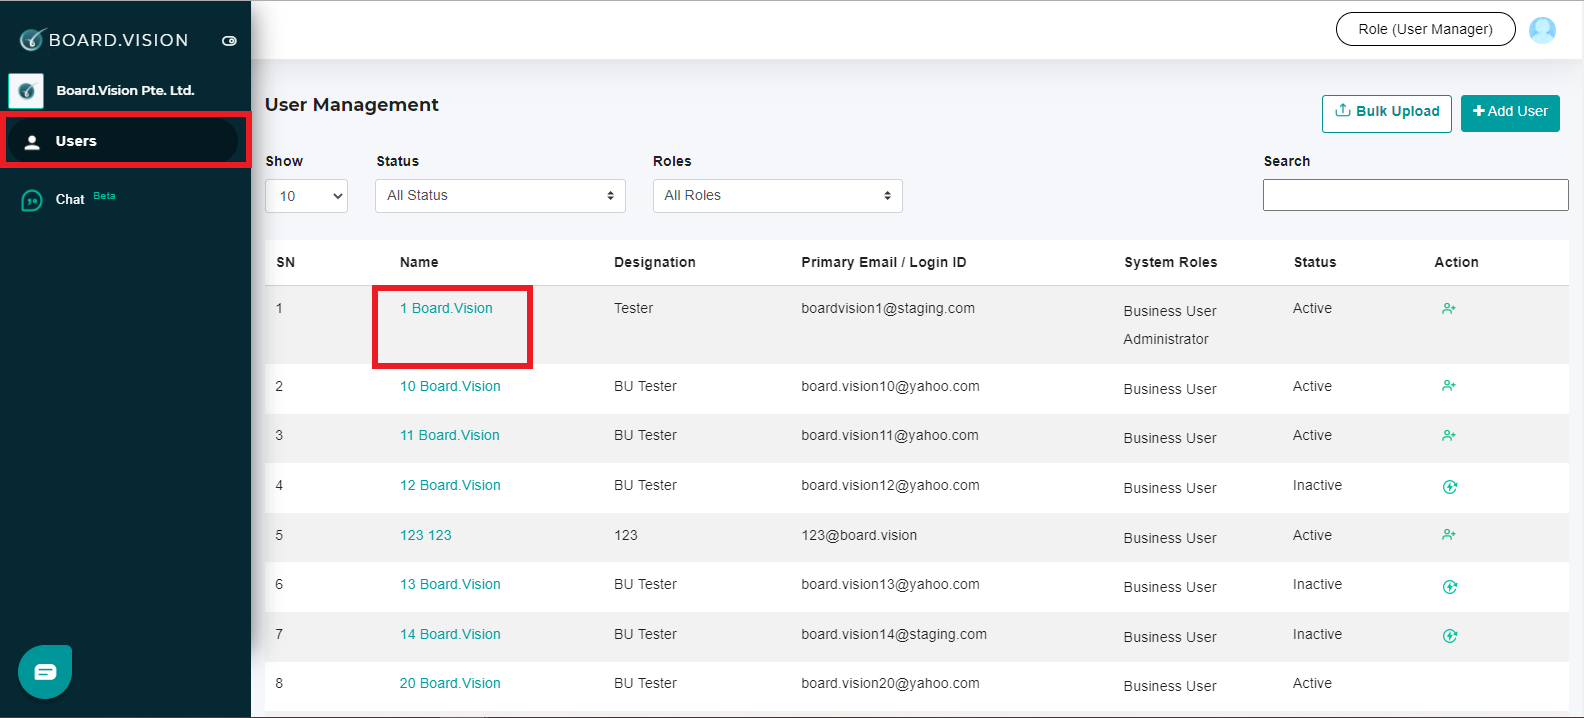
Task: Click the Bulk Upload button
Action: tap(1386, 112)
